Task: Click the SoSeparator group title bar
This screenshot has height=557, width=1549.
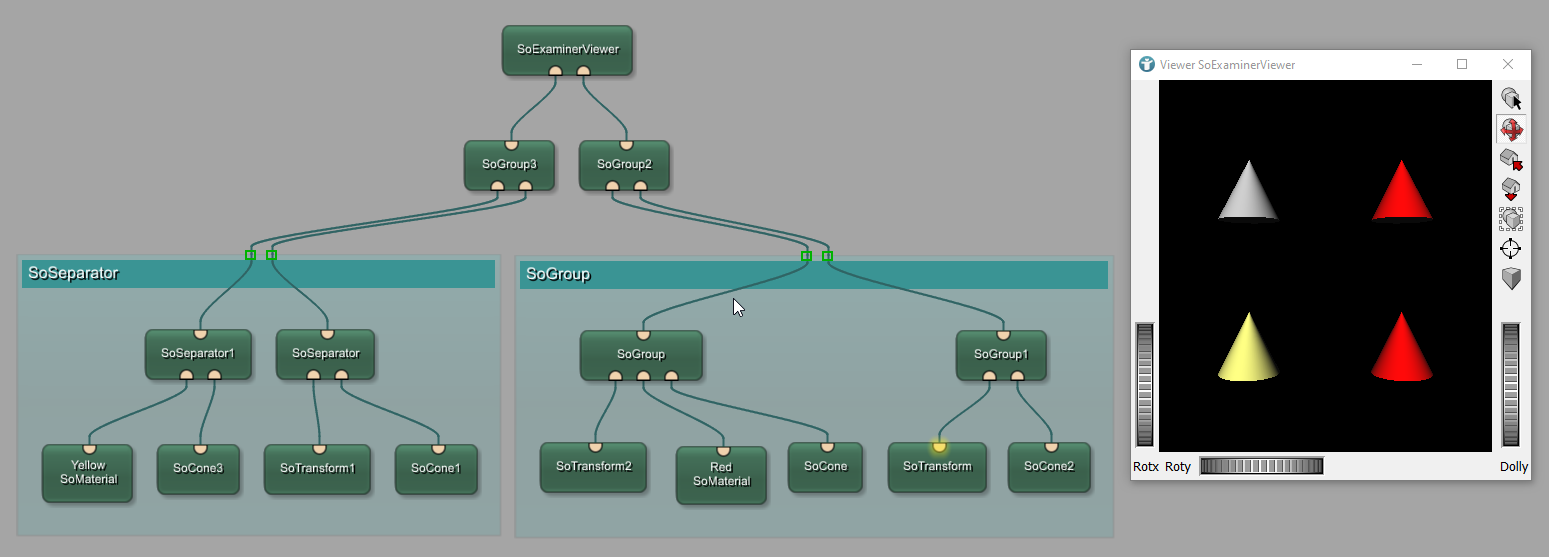Action: (258, 274)
